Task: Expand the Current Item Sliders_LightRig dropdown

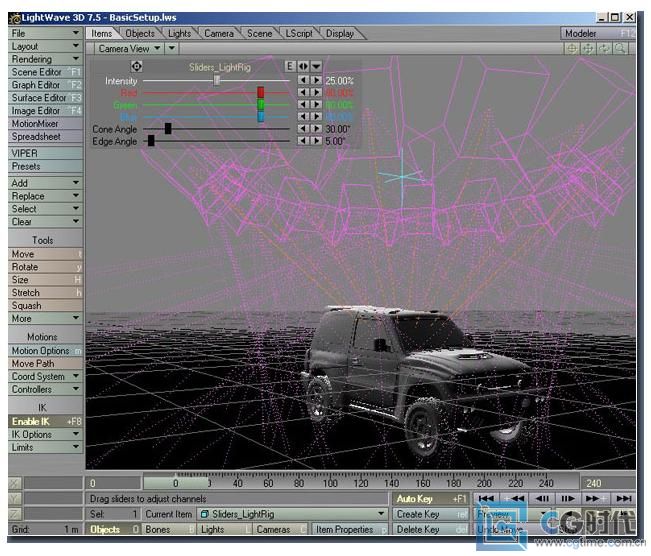Action: [x=381, y=514]
